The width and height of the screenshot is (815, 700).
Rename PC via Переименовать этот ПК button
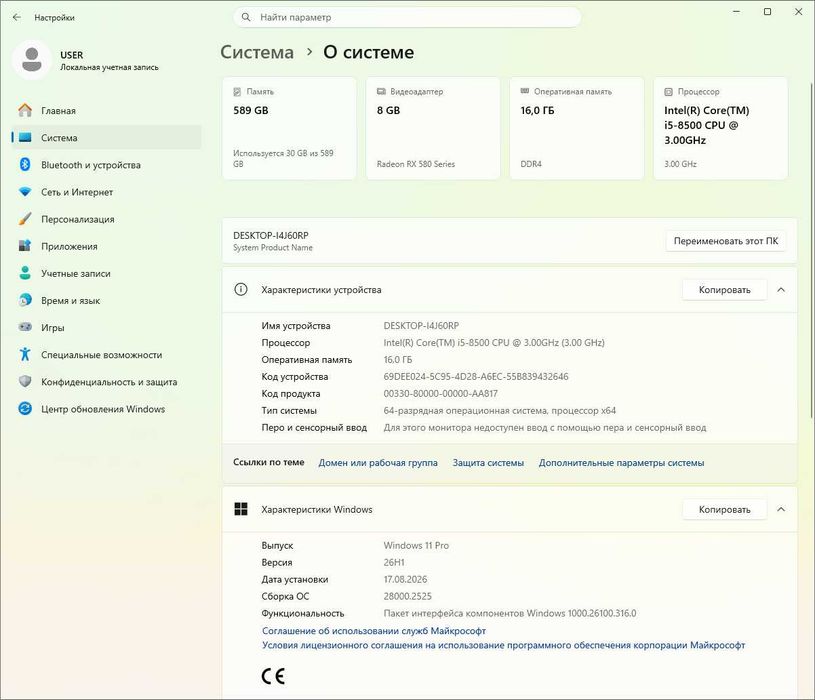726,241
